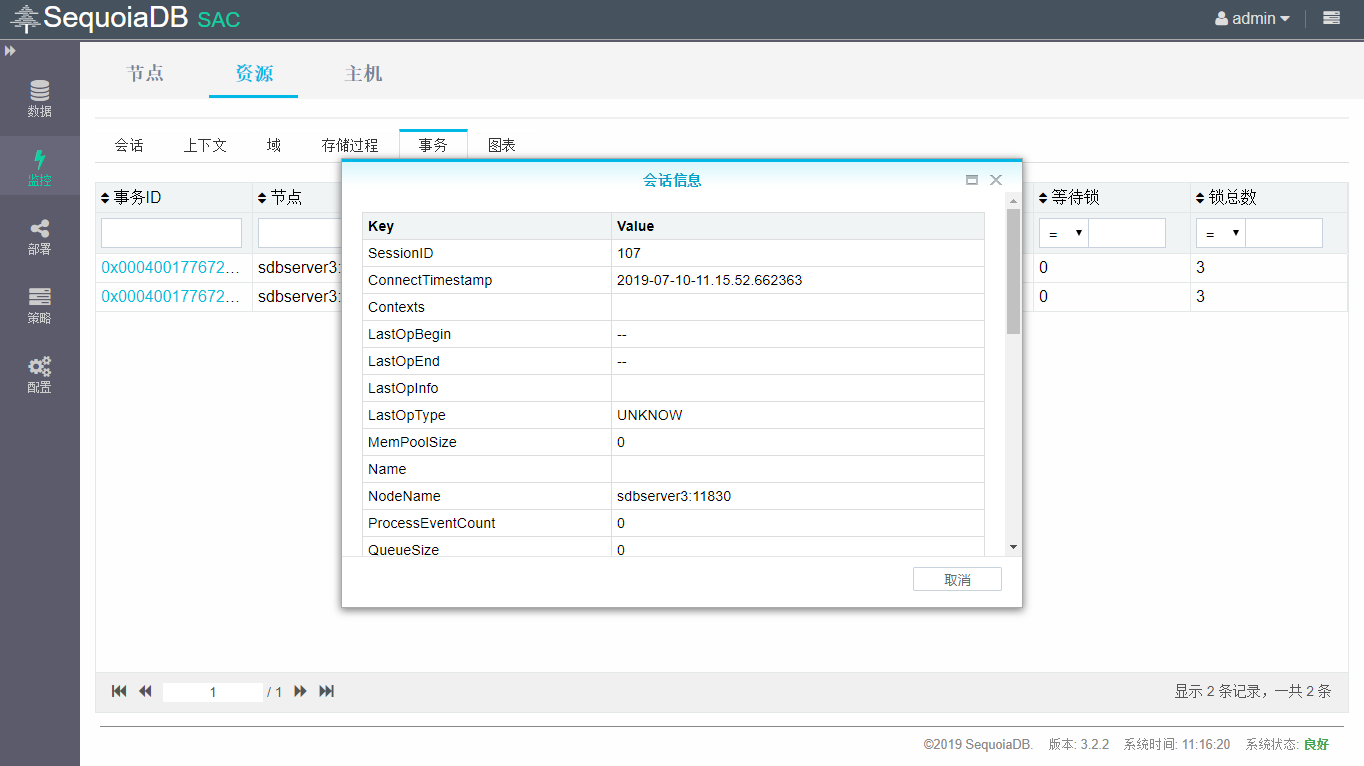1364x766 pixels.
Task: Click the dialog's vertical scrollbar down arrow
Action: tap(1013, 547)
